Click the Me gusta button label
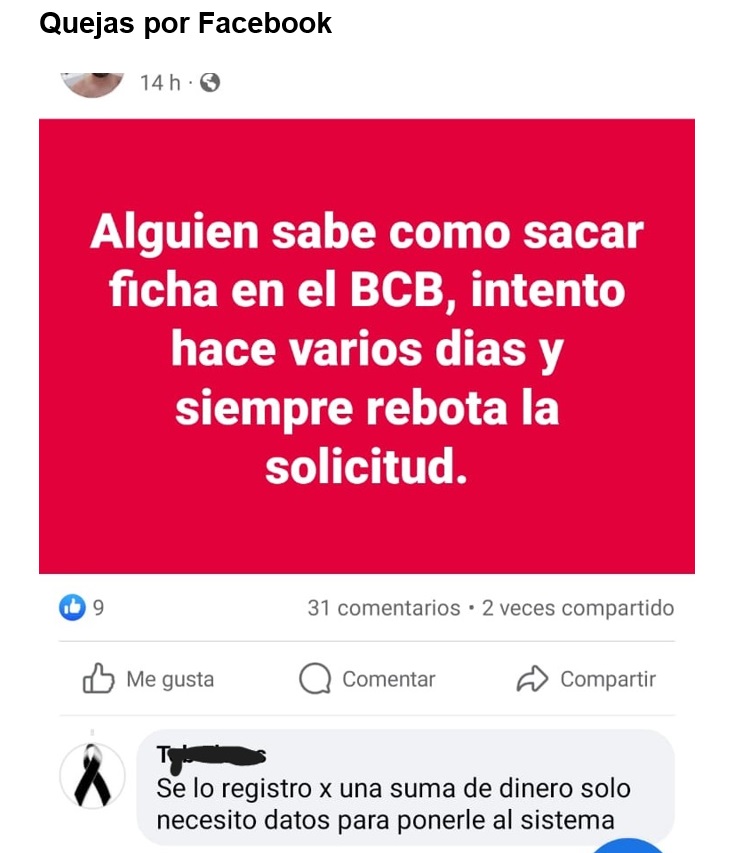735x853 pixels. (x=170, y=679)
